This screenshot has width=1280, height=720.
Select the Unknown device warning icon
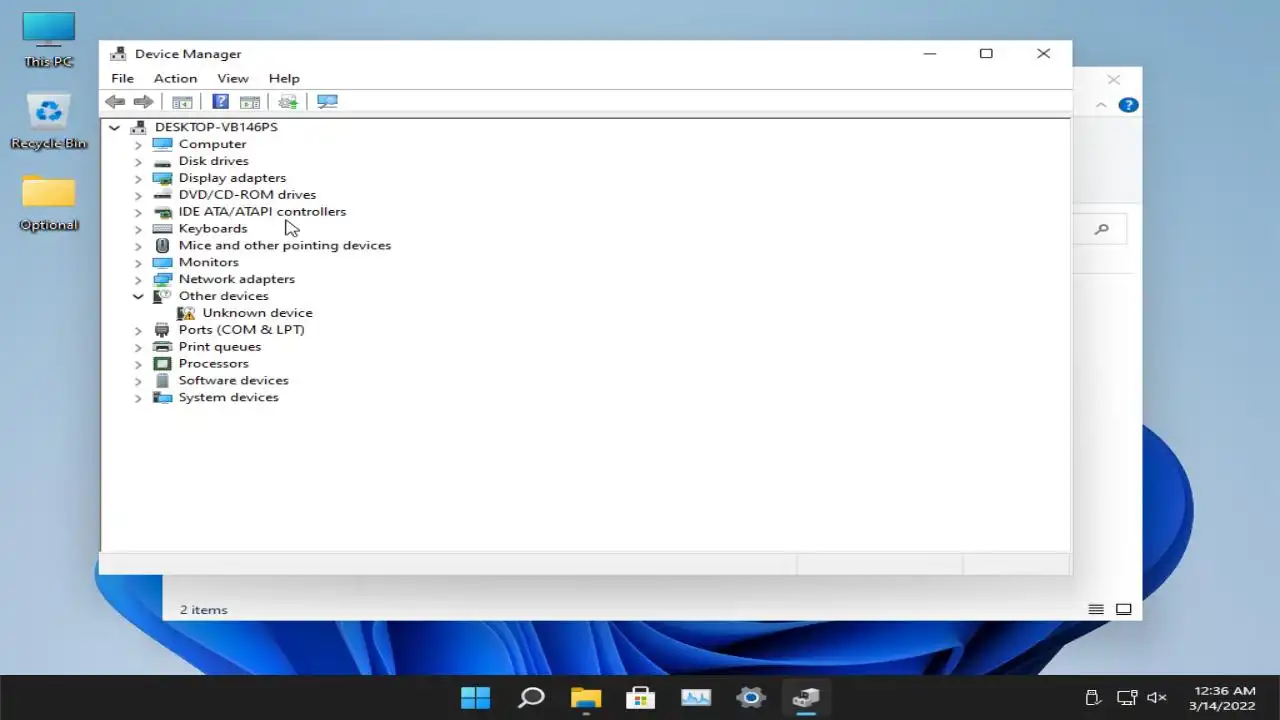click(186, 313)
